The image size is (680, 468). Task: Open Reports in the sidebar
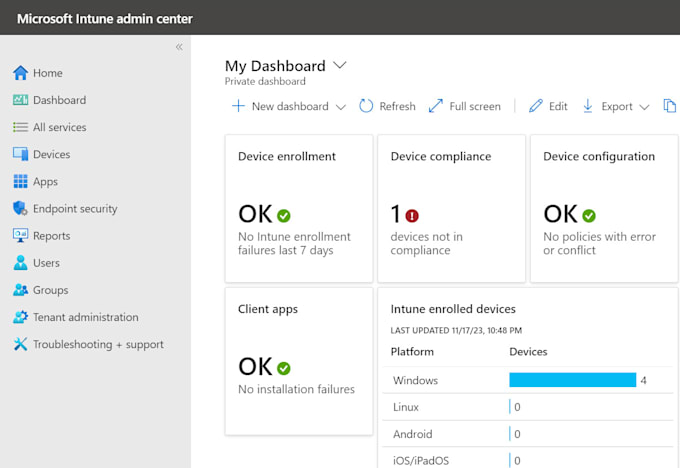pos(51,236)
